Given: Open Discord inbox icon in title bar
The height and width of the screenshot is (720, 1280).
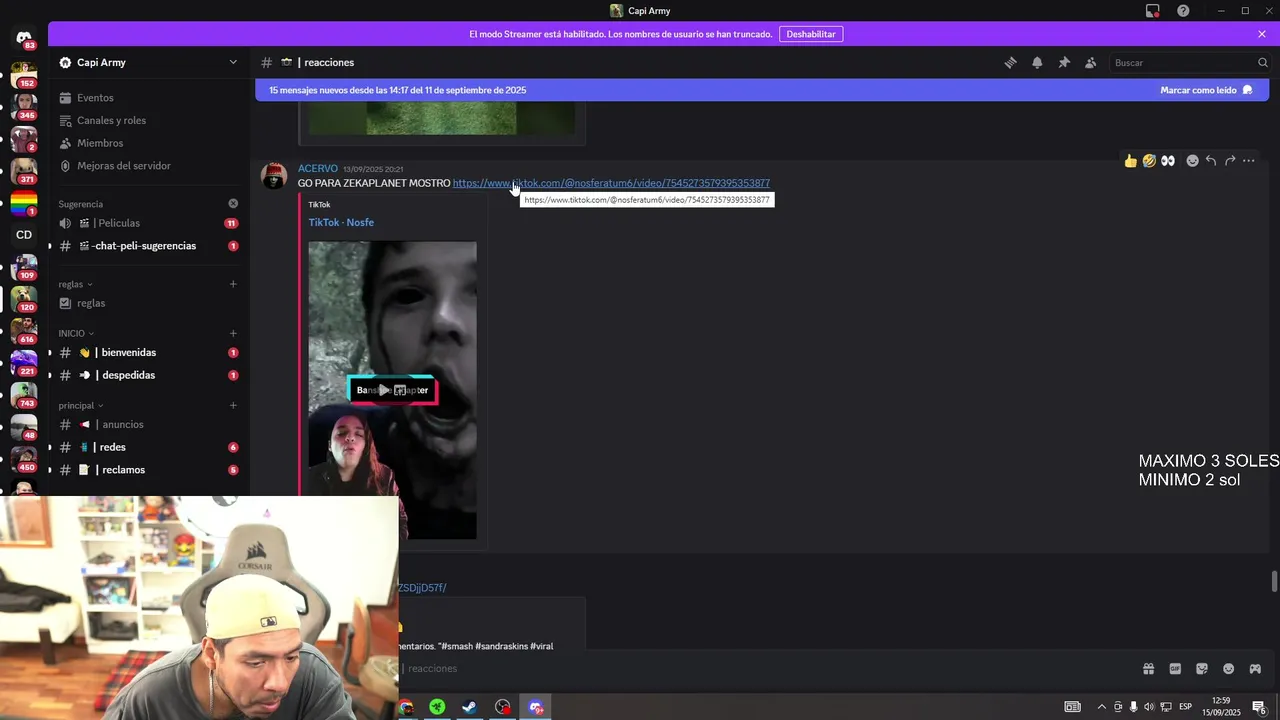Looking at the screenshot, I should pyautogui.click(x=1153, y=11).
